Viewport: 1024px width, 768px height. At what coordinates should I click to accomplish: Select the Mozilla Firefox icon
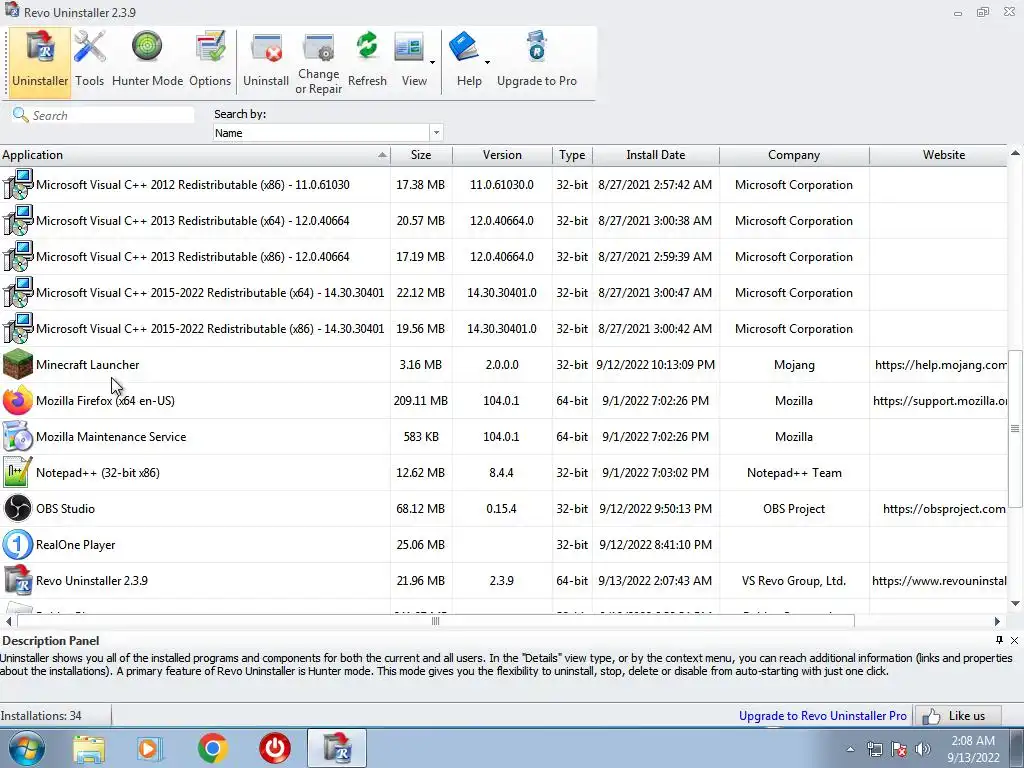tap(18, 400)
